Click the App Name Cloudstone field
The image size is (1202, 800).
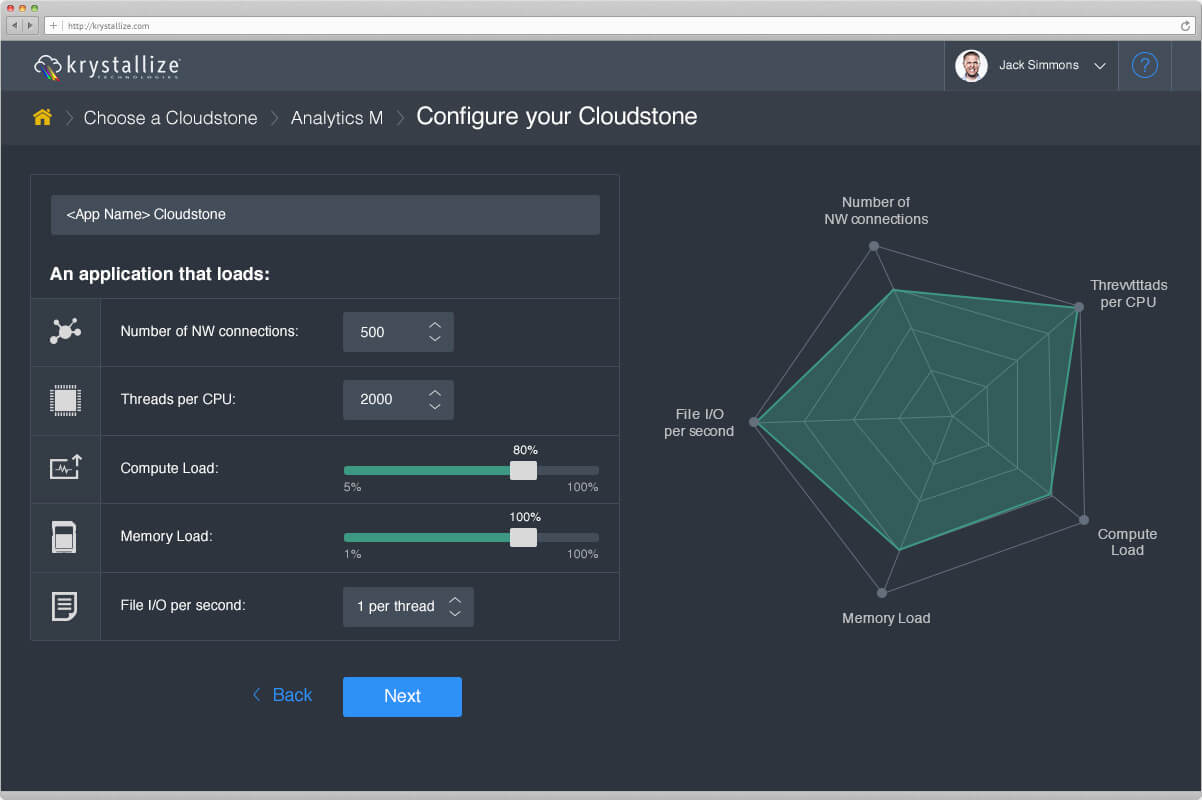[x=325, y=215]
